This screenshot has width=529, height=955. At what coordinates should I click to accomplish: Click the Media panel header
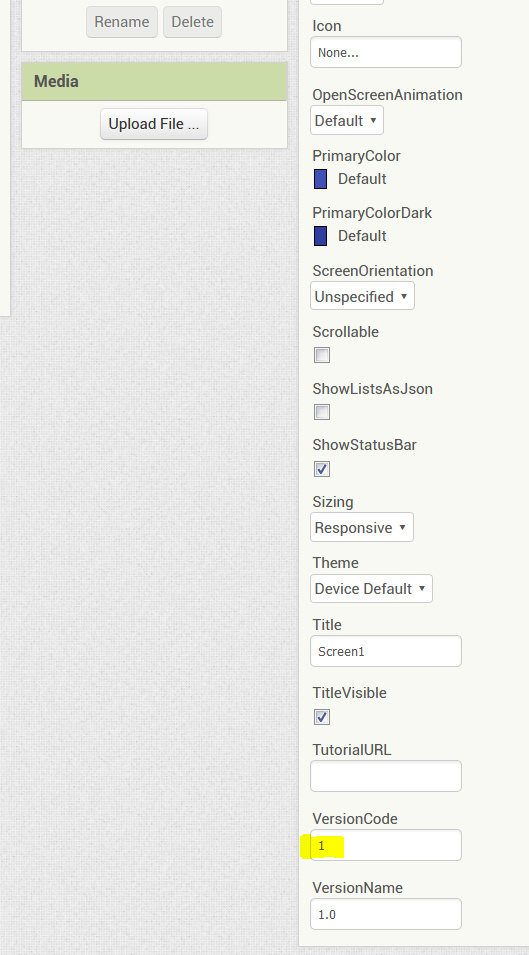coord(155,82)
